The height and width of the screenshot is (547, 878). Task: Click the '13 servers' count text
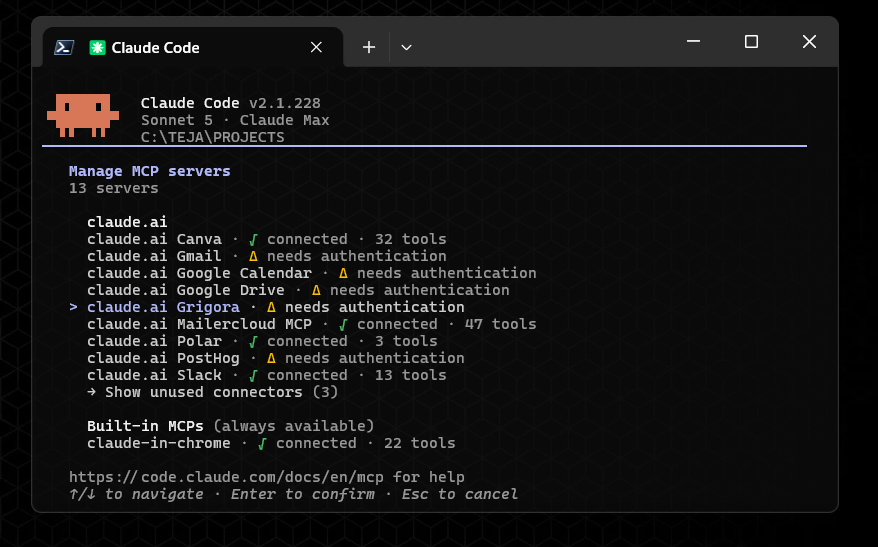[x=114, y=188]
